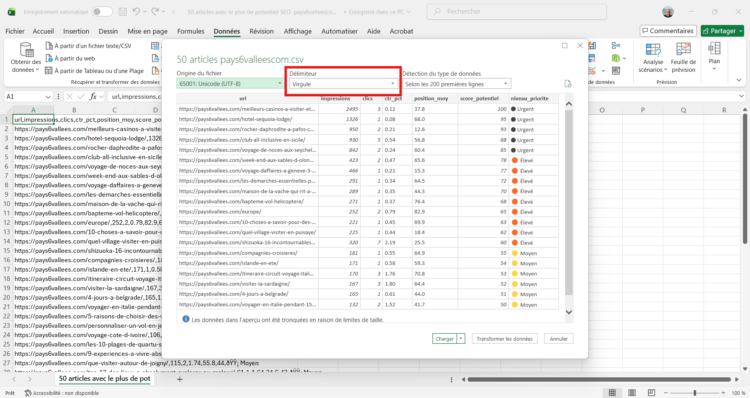The image size is (750, 398).
Task: Click the preview scroll up arrow
Action: coord(569,103)
